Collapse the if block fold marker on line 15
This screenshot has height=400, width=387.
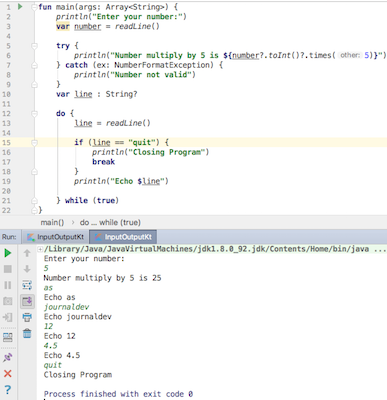(34, 143)
